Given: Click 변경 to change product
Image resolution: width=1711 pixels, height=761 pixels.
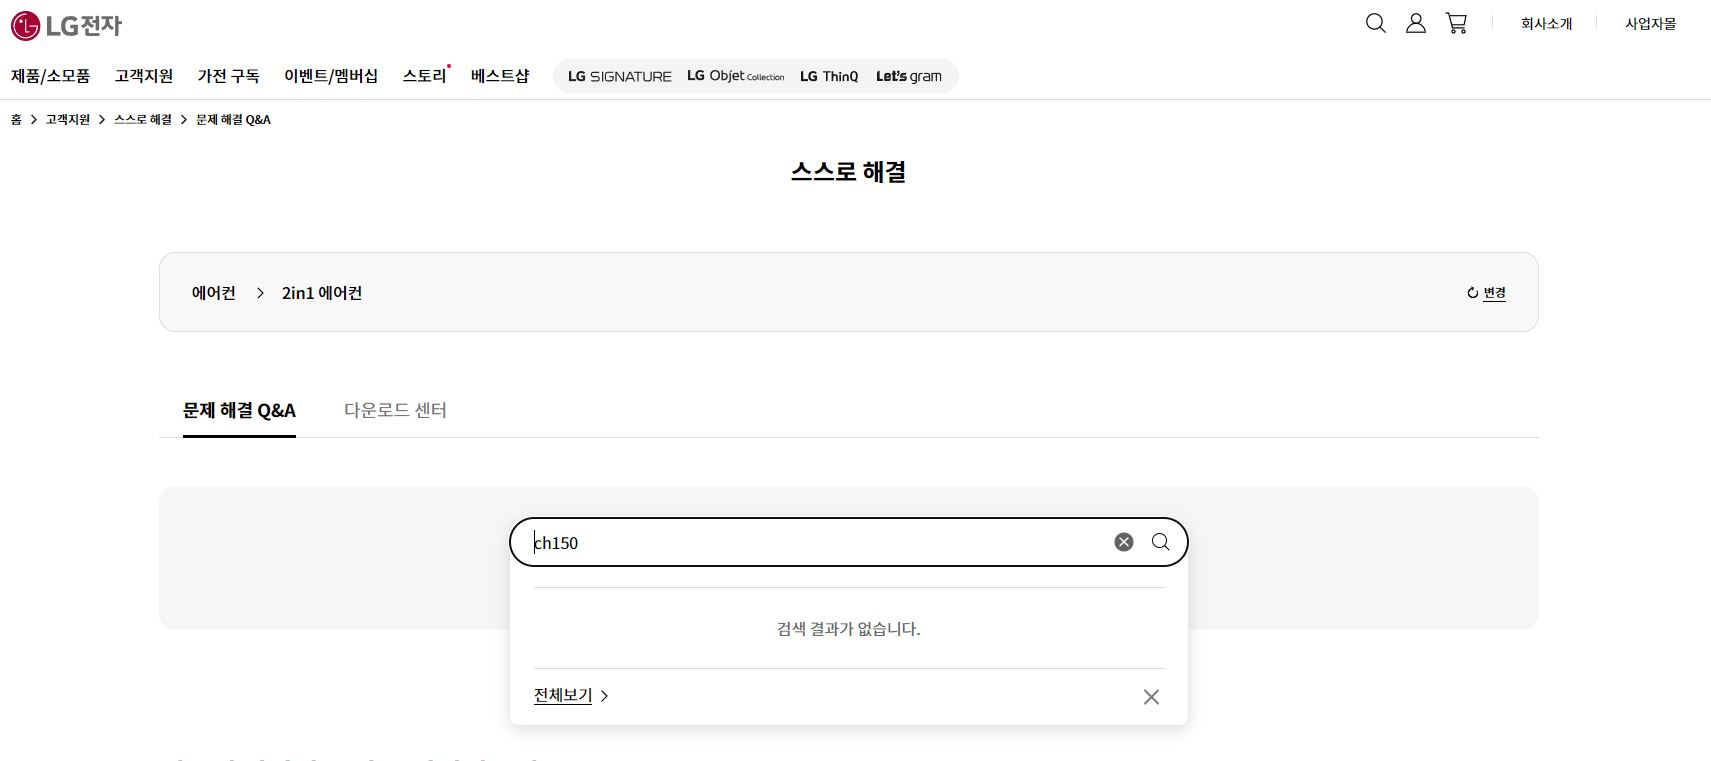Looking at the screenshot, I should pos(1494,293).
